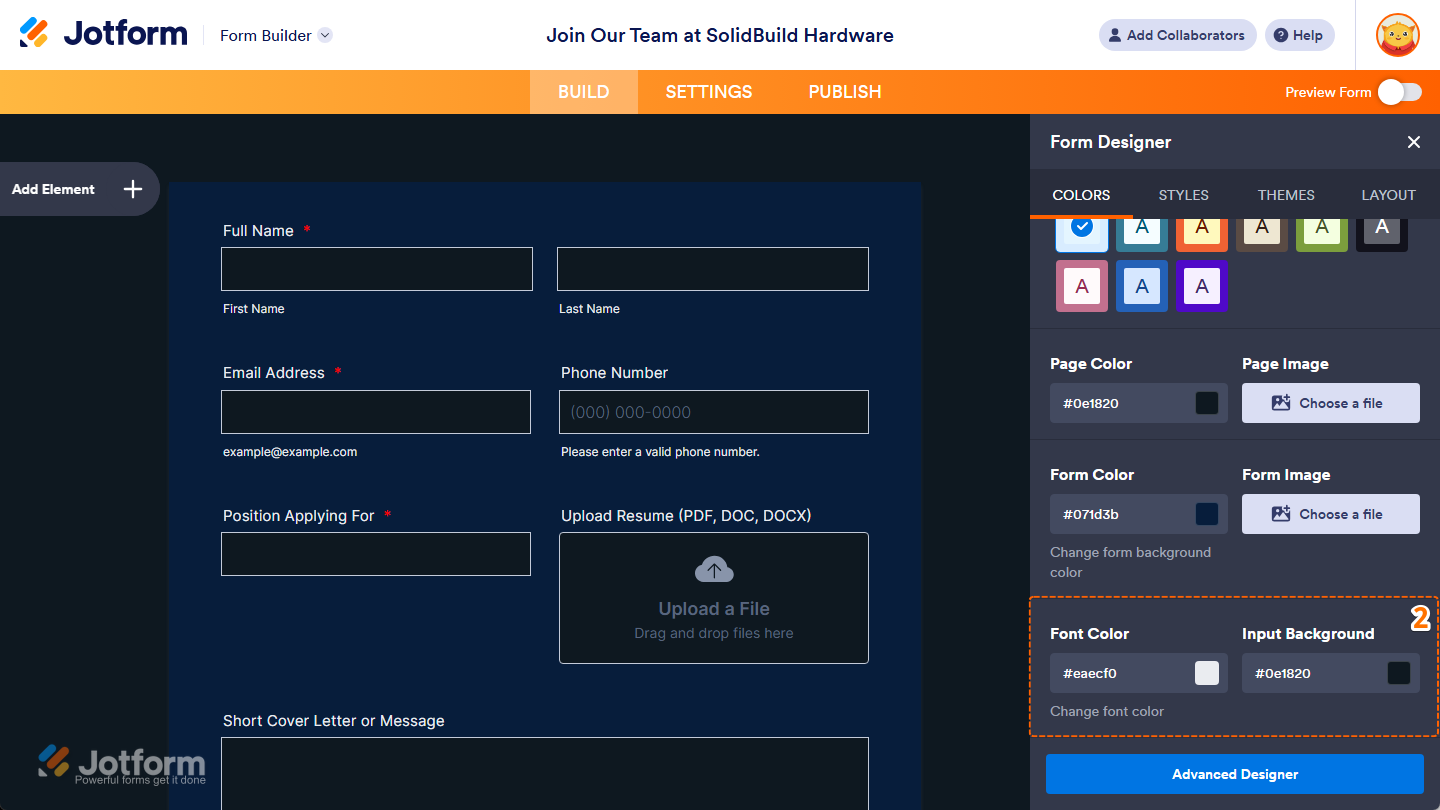Choose the pink color scheme

click(x=1082, y=286)
